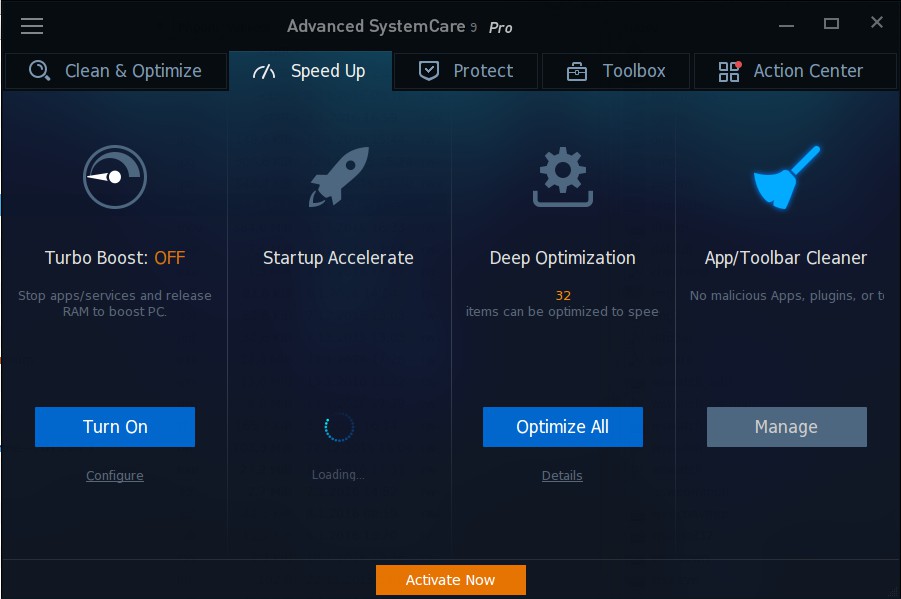The image size is (901, 599).
Task: Open the Configure link under Turbo Boost
Action: (115, 475)
